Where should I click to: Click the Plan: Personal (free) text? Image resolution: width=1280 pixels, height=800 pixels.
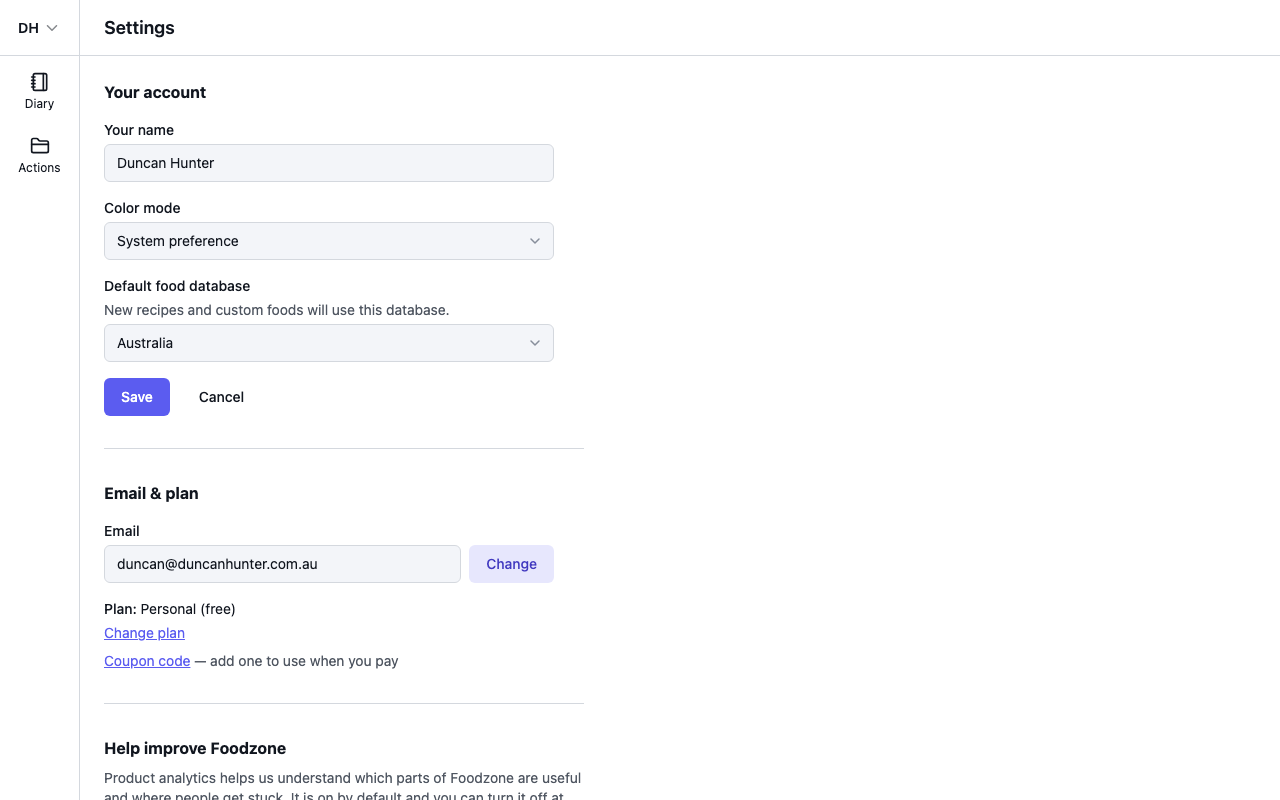(170, 609)
